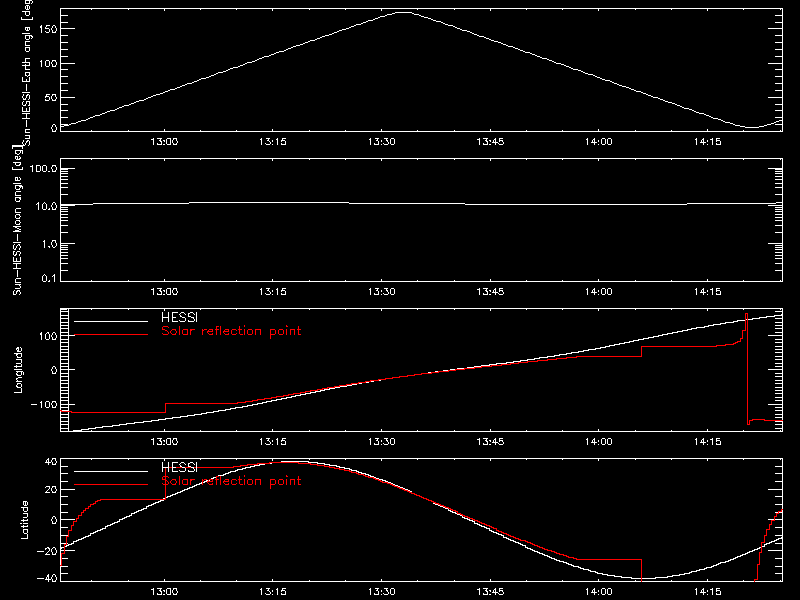Image resolution: width=800 pixels, height=600 pixels.
Task: Click the -40 tick label on Latitude axis
Action: click(47, 579)
